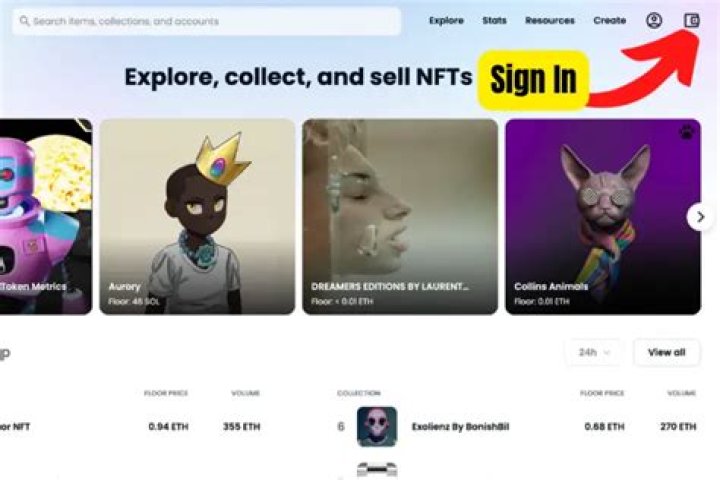720x480 pixels.
Task: Focus the search items and collections field
Action: [207, 21]
